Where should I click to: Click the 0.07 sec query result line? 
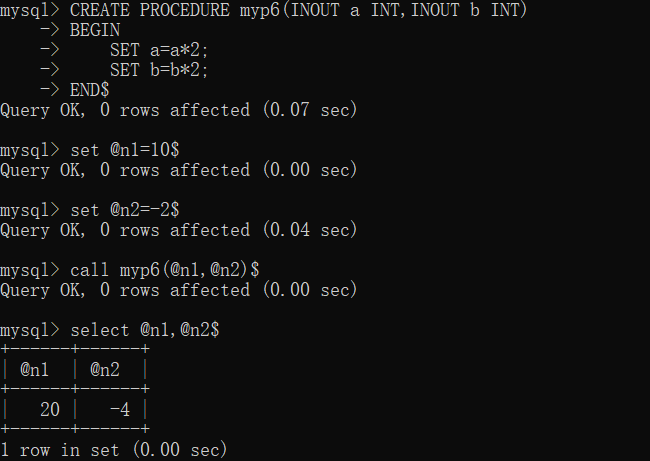[x=179, y=110]
